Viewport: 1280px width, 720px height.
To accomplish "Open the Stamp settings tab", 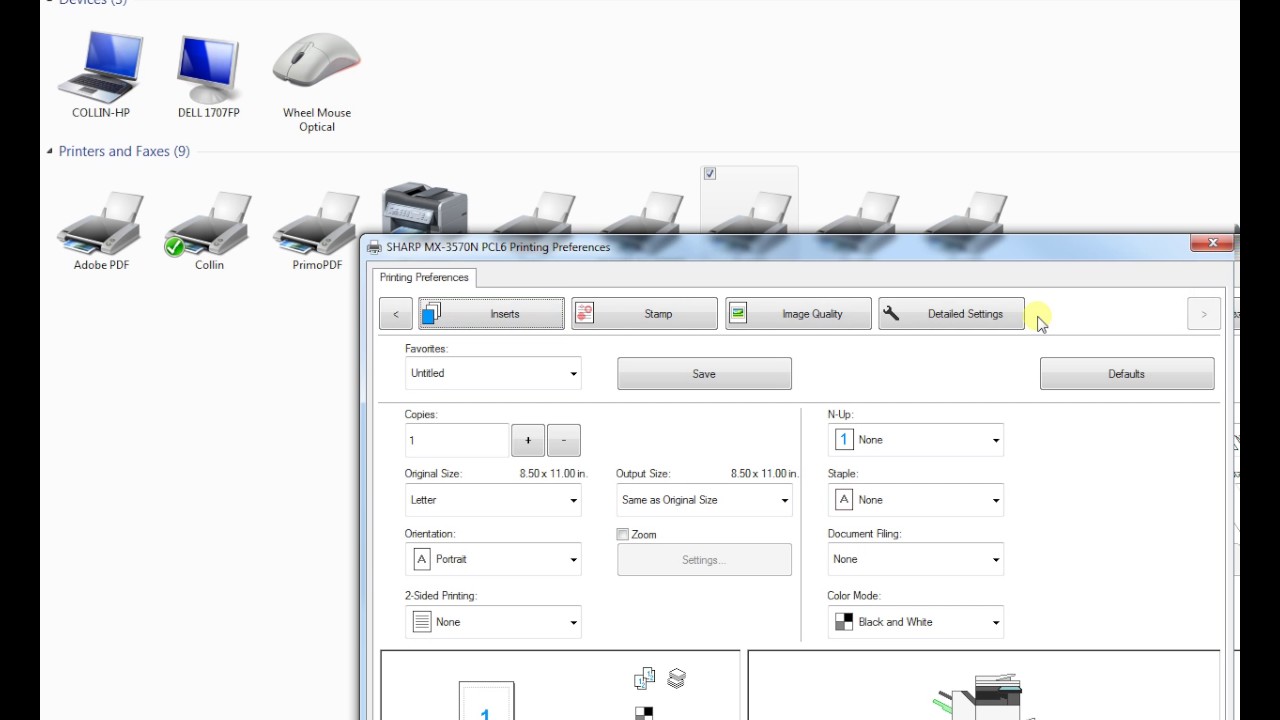I will click(x=644, y=314).
